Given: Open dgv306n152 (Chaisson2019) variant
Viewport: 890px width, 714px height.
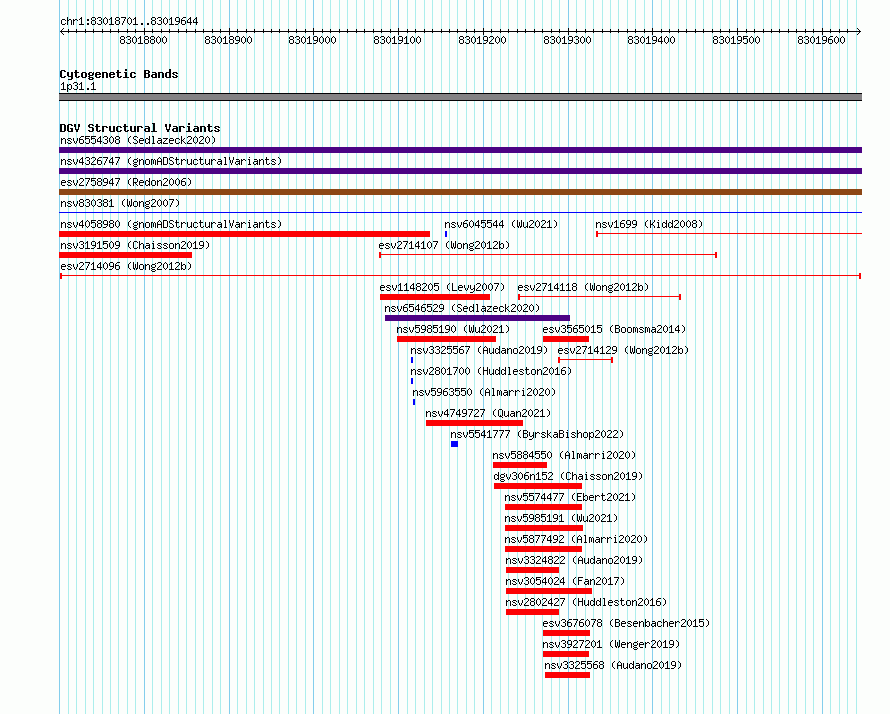Looking at the screenshot, I should 568,476.
